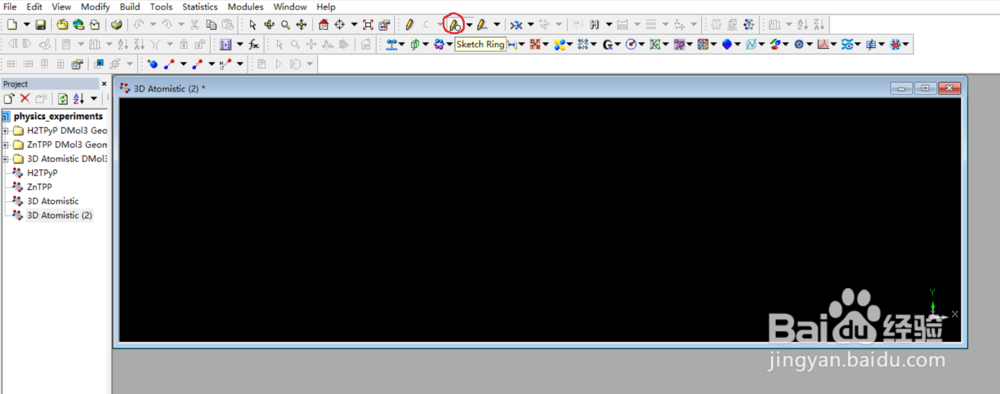Viewport: 1000px width, 394px height.
Task: Expand the H2TPyP DMol3 Geo folder
Action: click(x=6, y=131)
